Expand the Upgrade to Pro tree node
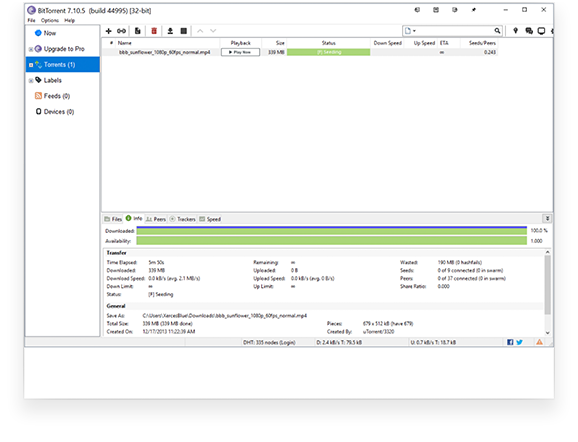This screenshot has width=578, height=442. click(31, 49)
